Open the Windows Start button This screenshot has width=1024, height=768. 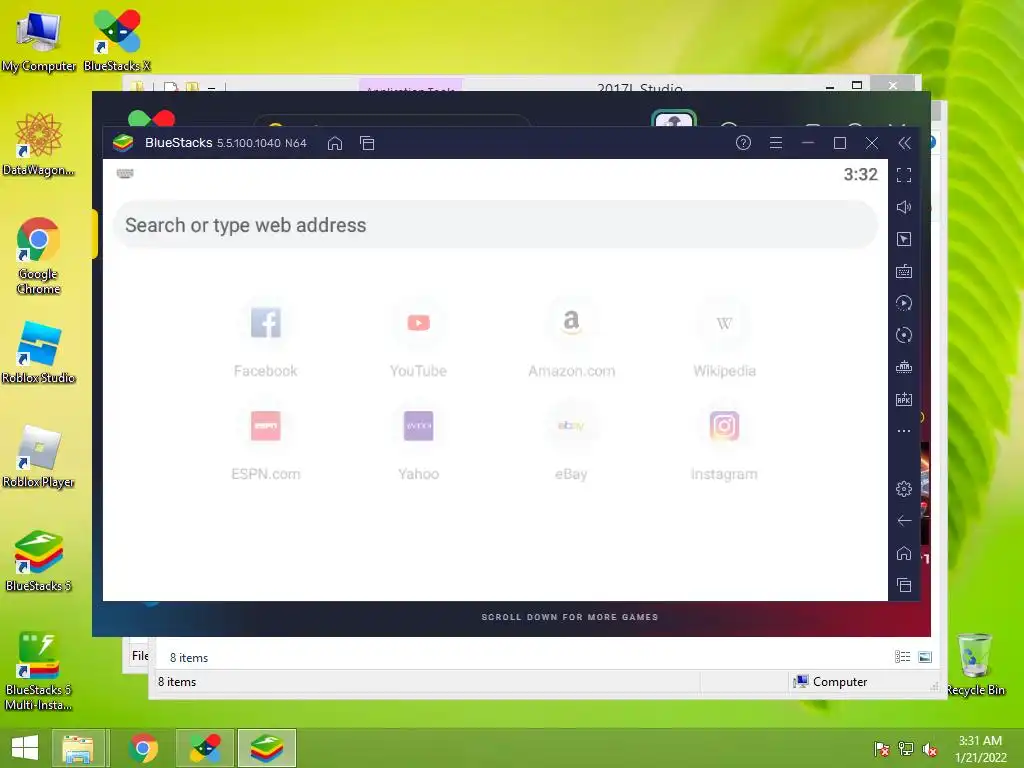coord(25,748)
